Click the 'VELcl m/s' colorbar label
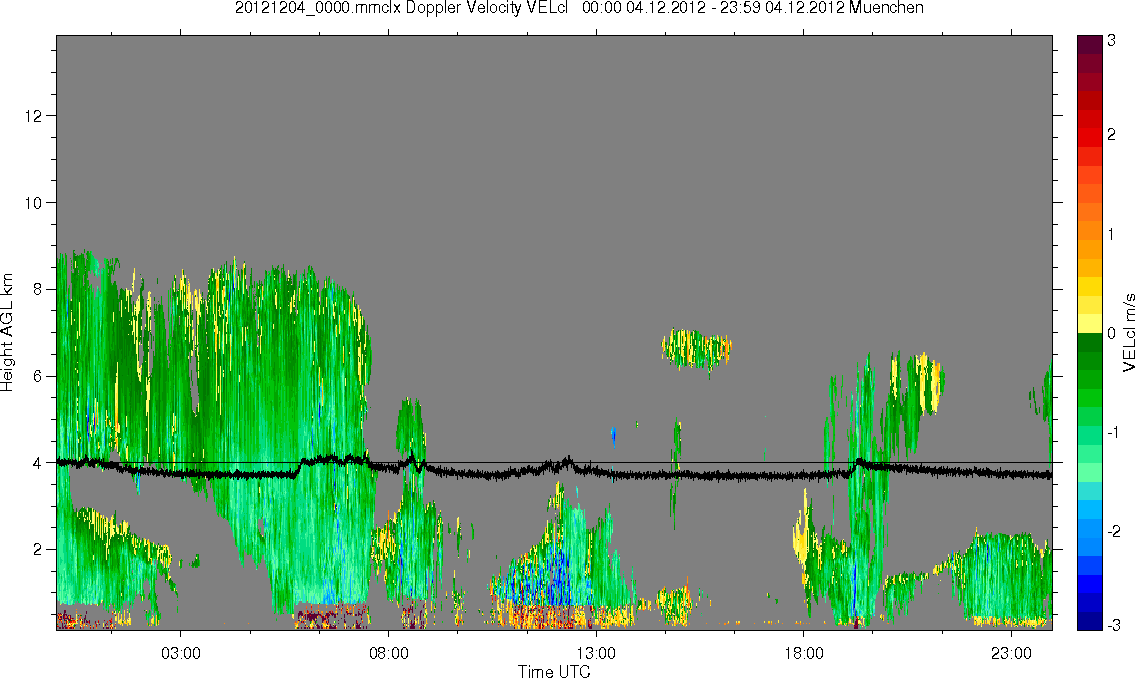The height and width of the screenshot is (678, 1135). pyautogui.click(x=1128, y=333)
